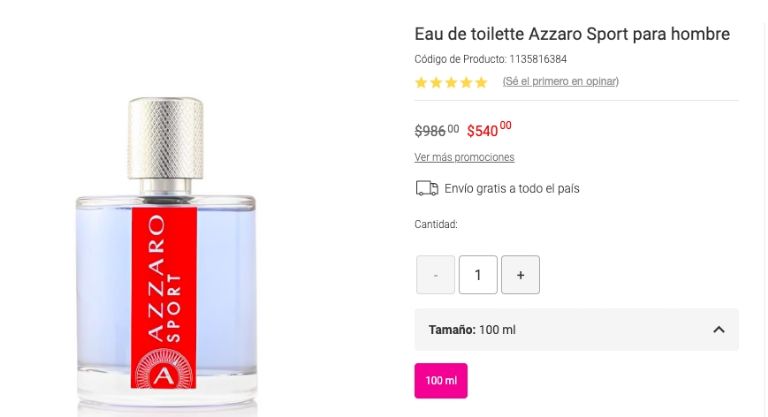Click the quantity input field
The height and width of the screenshot is (417, 768).
(x=478, y=275)
